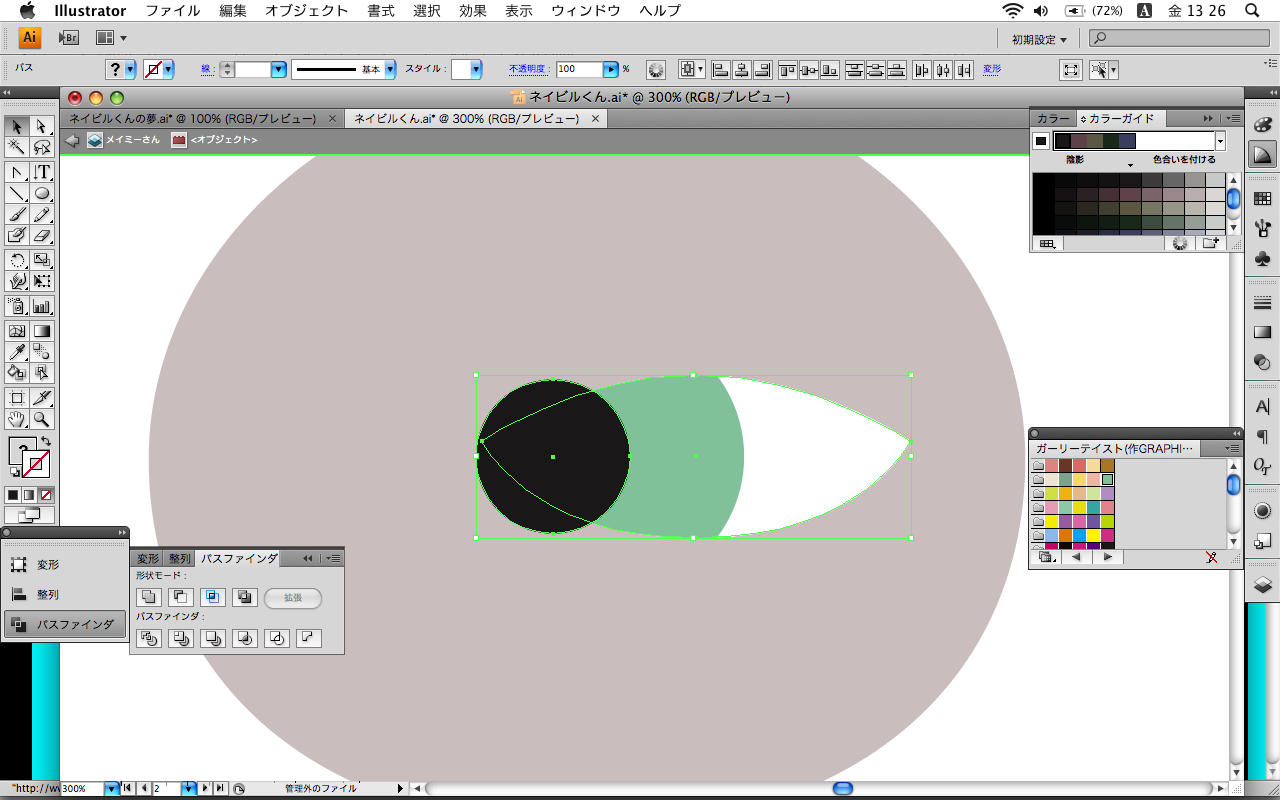Apply the Unite shape mode
Viewport: 1280px width, 800px height.
coord(149,597)
